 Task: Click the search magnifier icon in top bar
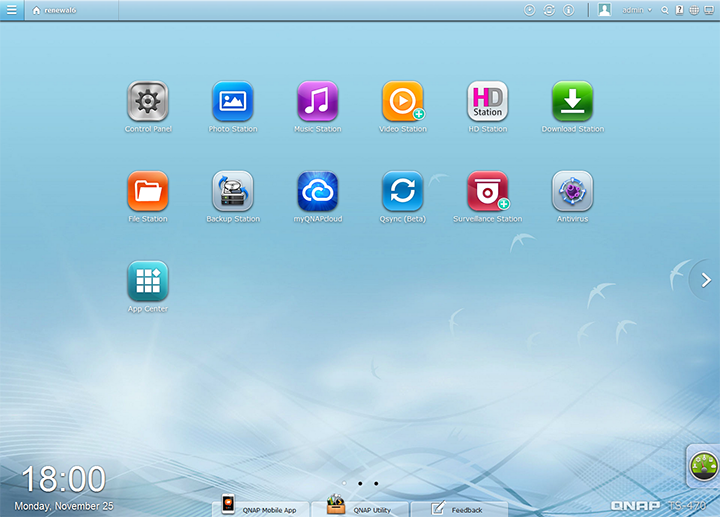pyautogui.click(x=665, y=10)
